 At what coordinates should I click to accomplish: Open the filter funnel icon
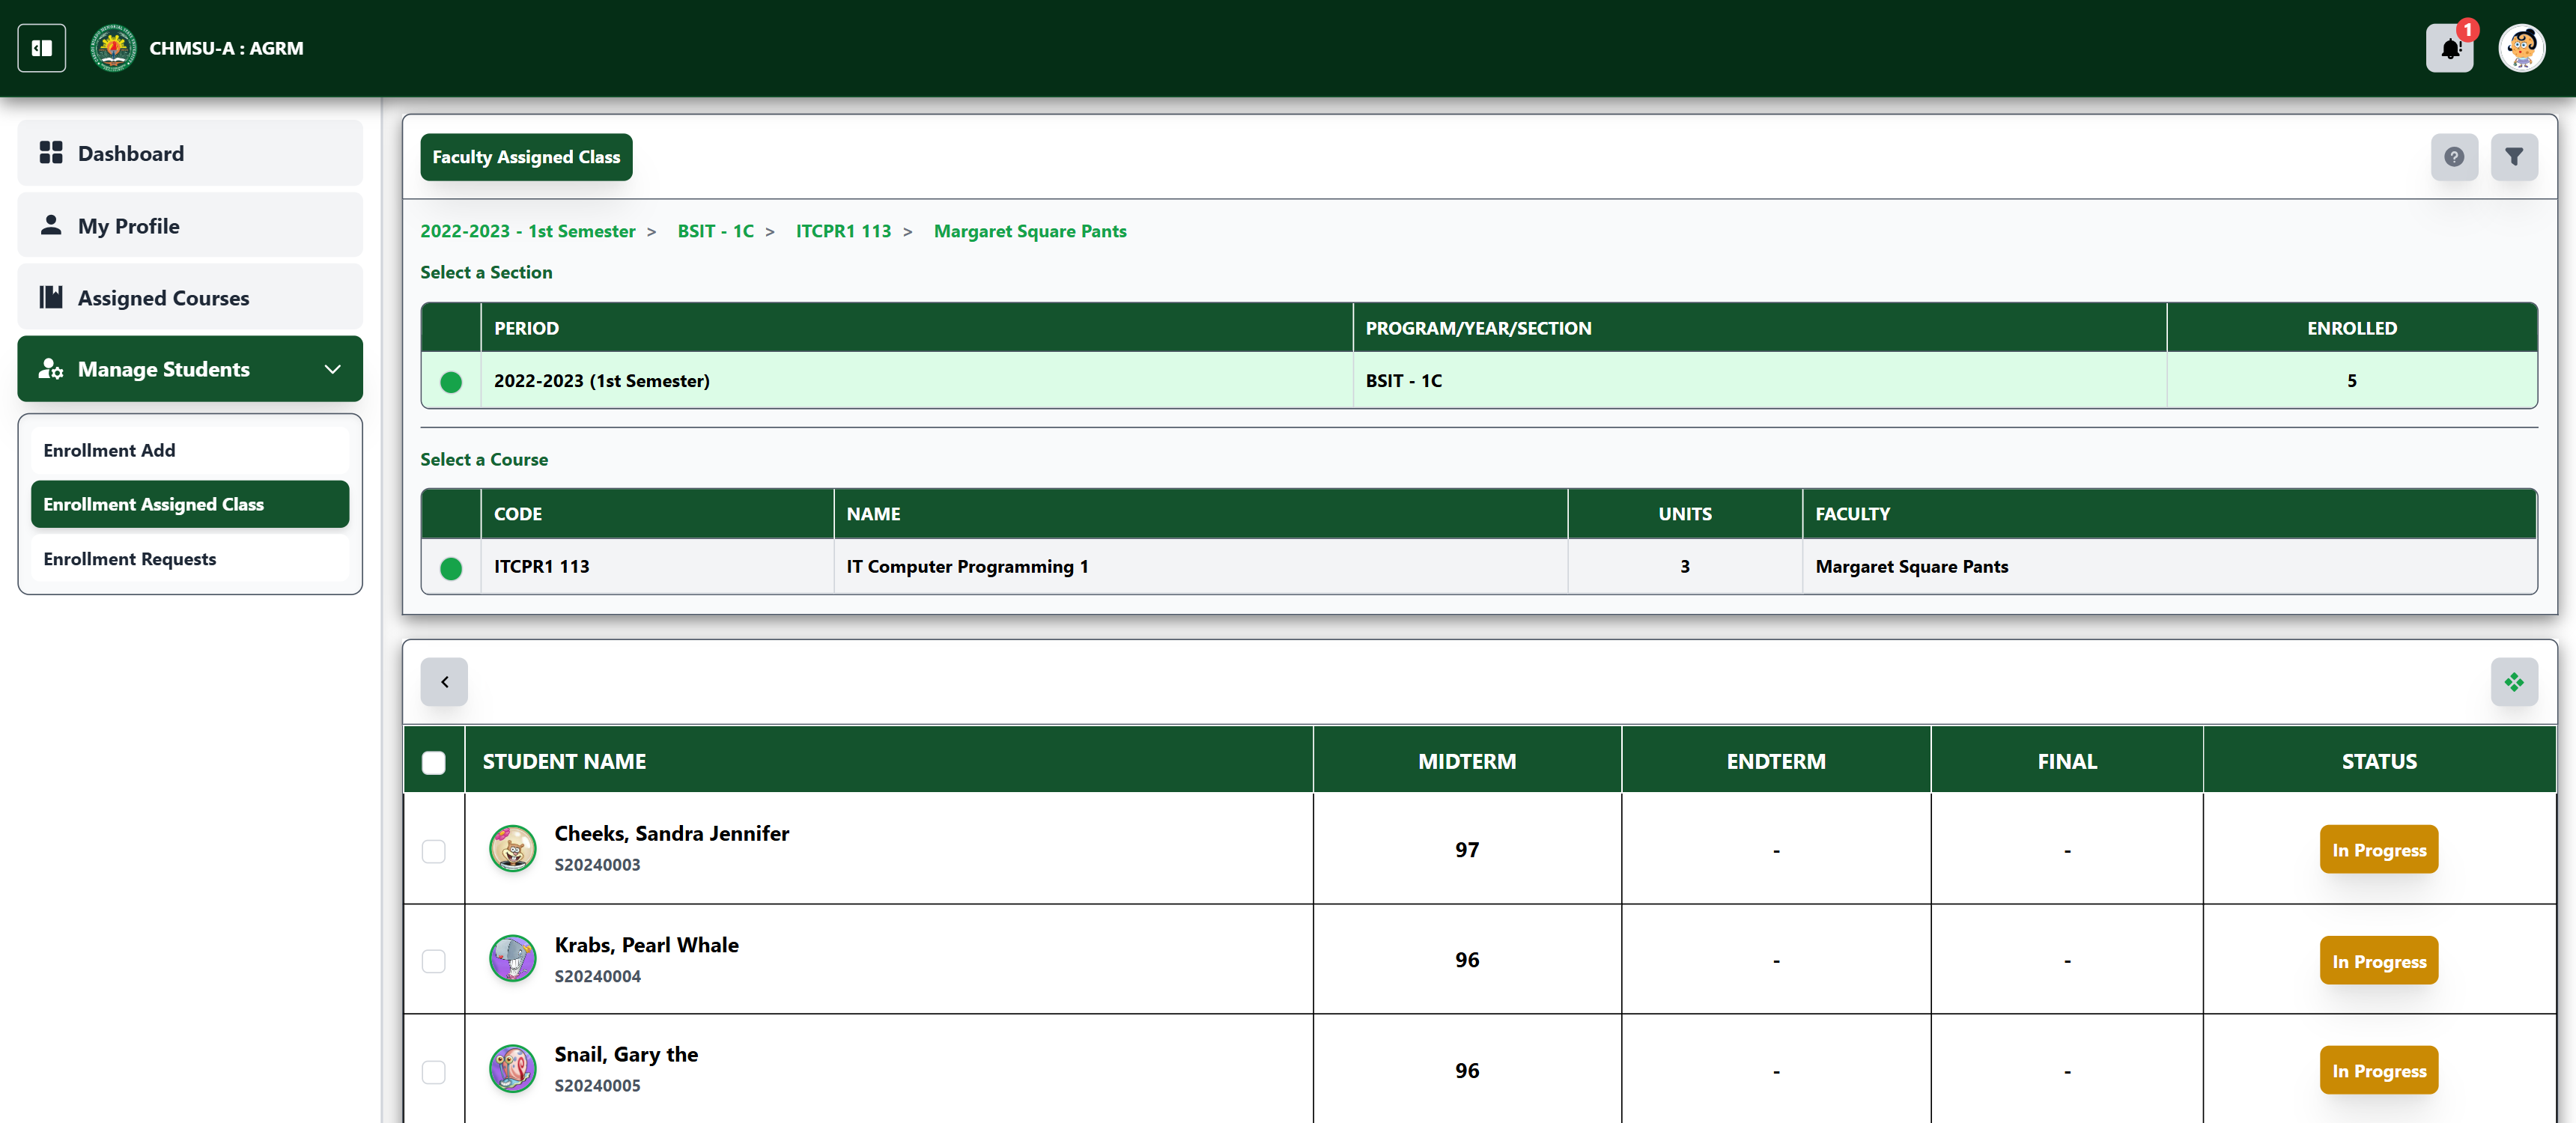pyautogui.click(x=2514, y=157)
